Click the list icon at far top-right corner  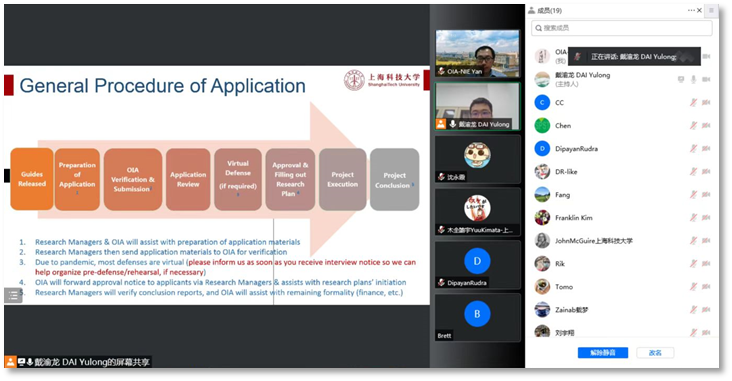click(711, 10)
